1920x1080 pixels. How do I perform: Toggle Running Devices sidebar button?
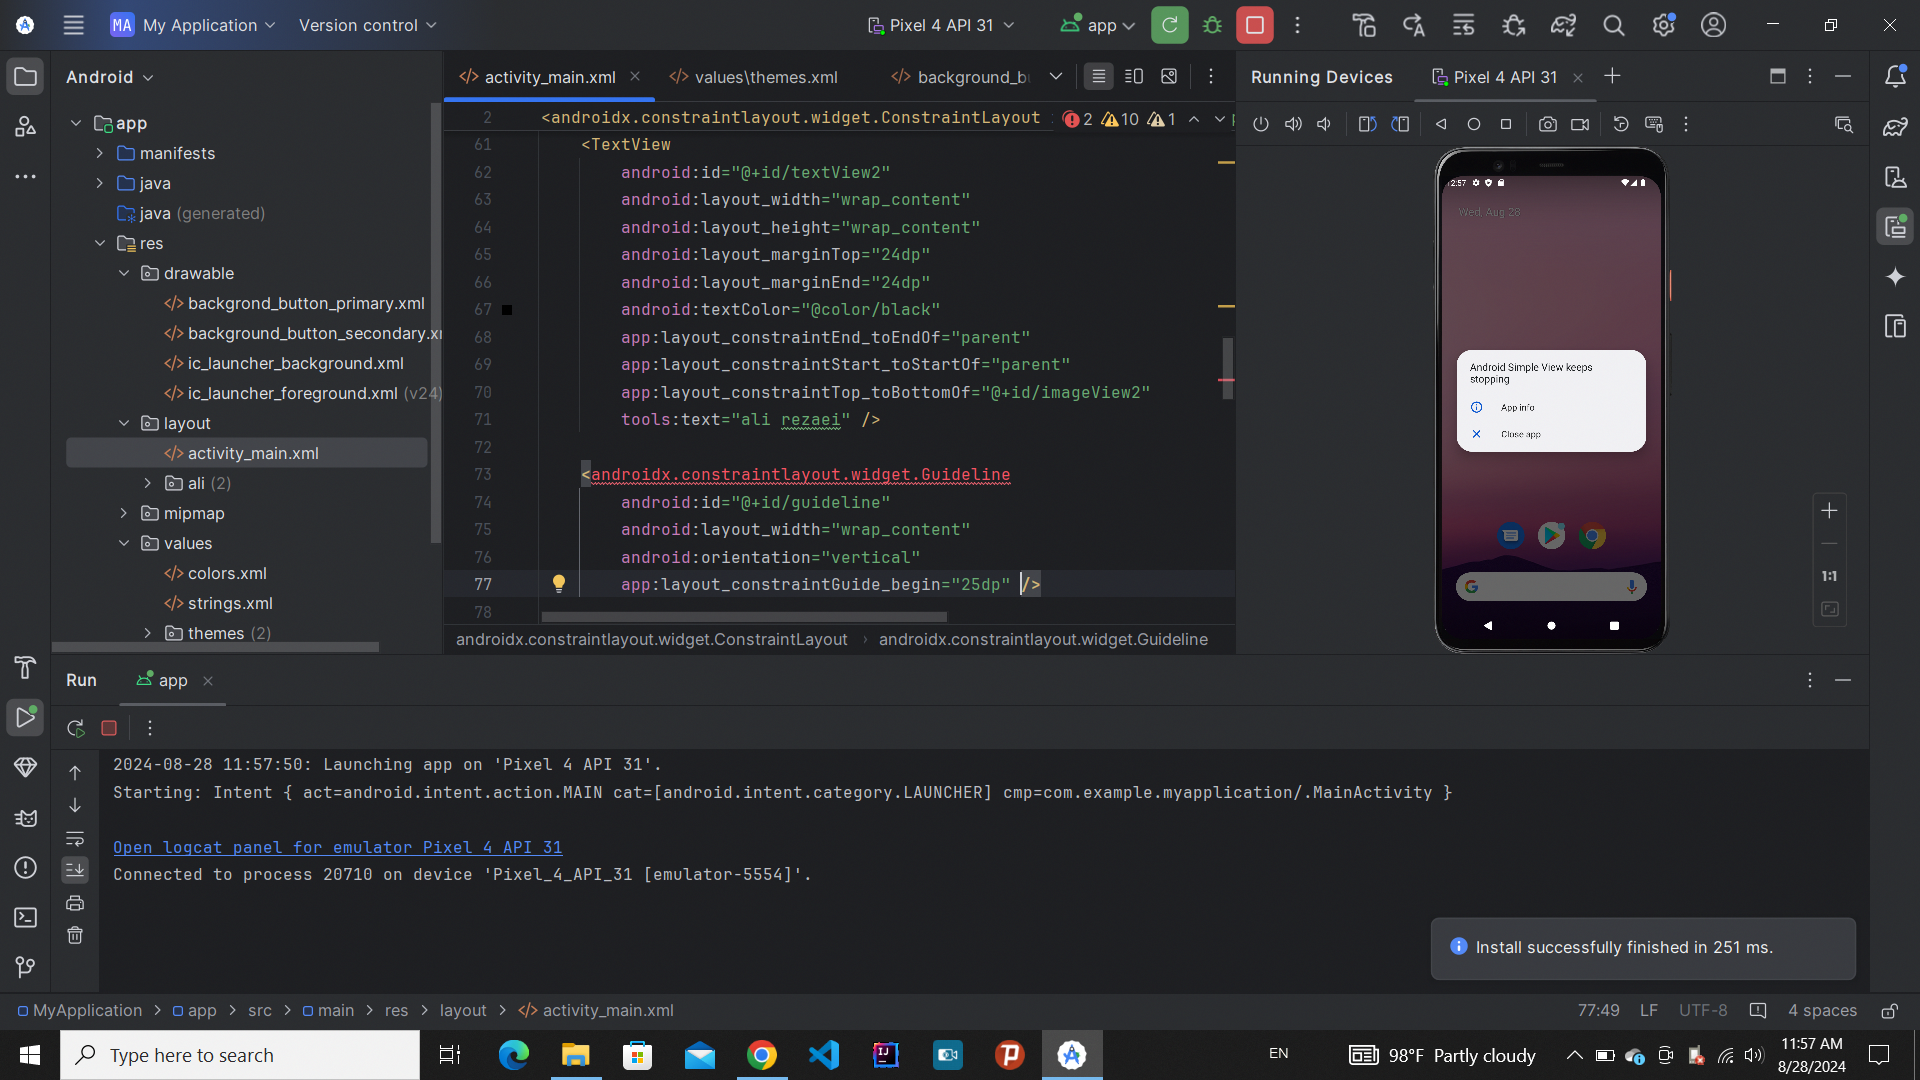(1894, 227)
